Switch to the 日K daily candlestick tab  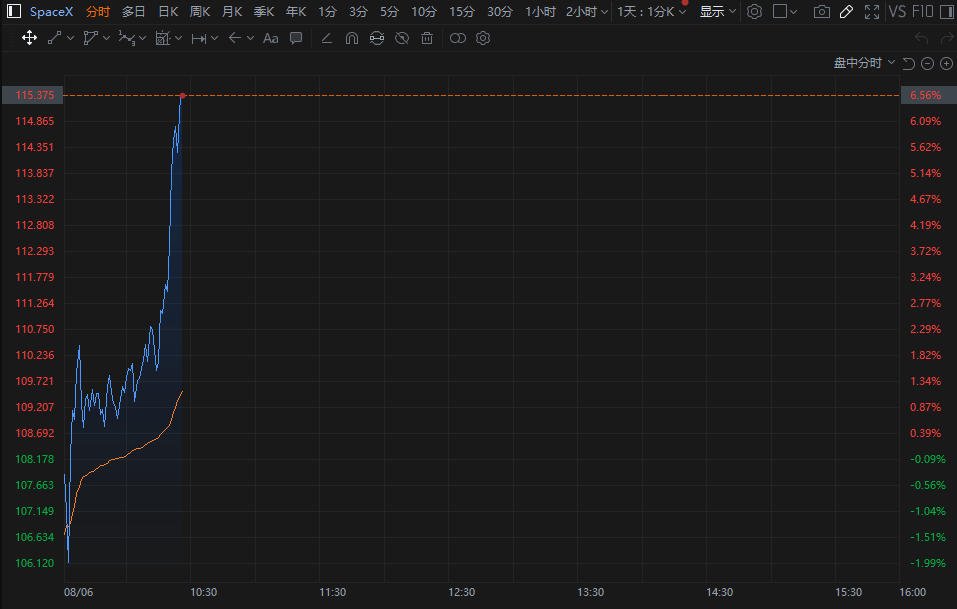(x=168, y=12)
